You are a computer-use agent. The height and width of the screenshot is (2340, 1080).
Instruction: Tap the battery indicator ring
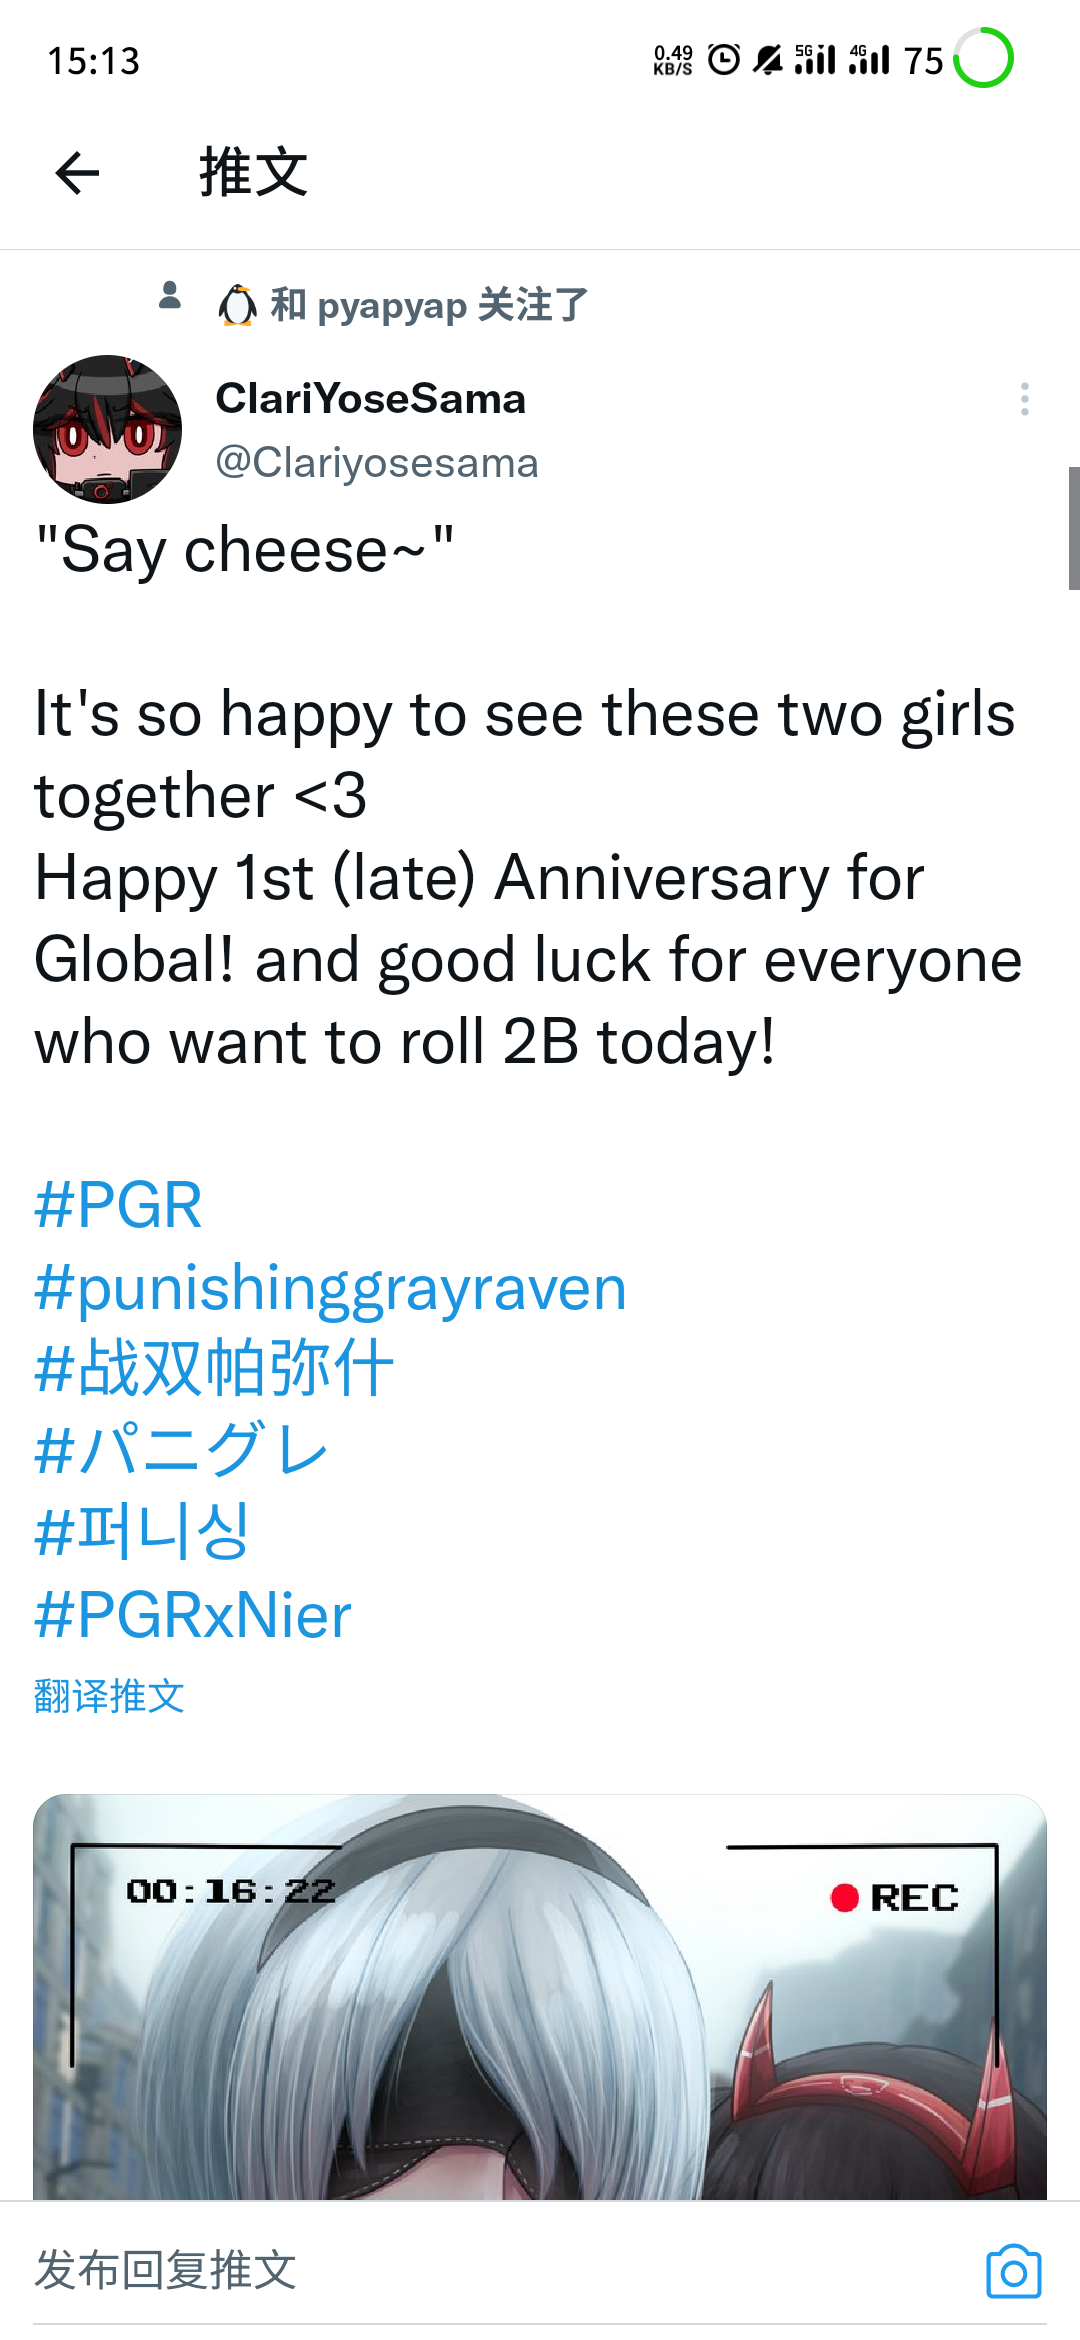tap(984, 58)
